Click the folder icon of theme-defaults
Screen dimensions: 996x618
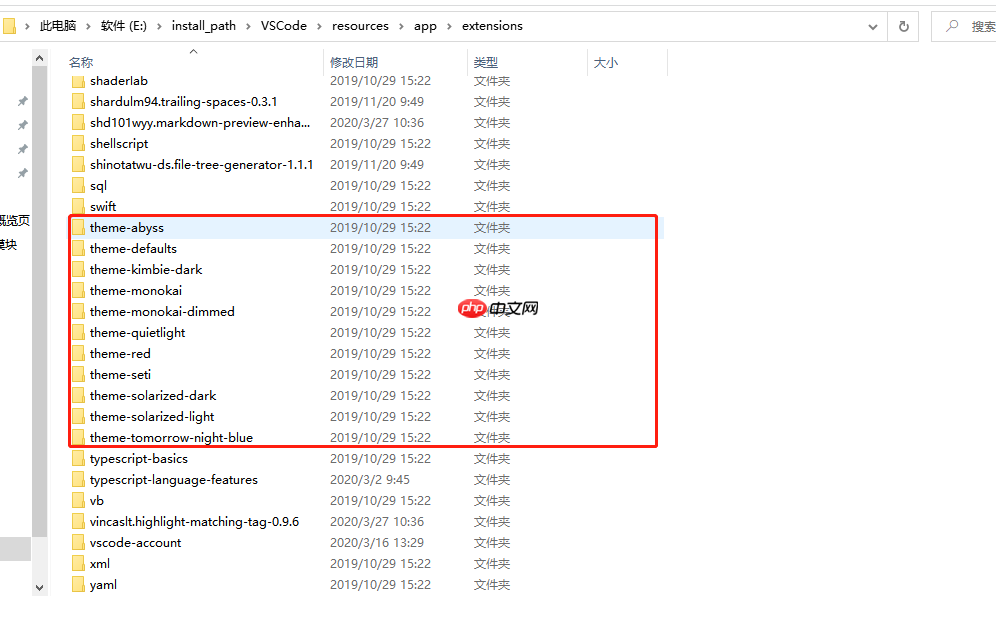click(78, 248)
